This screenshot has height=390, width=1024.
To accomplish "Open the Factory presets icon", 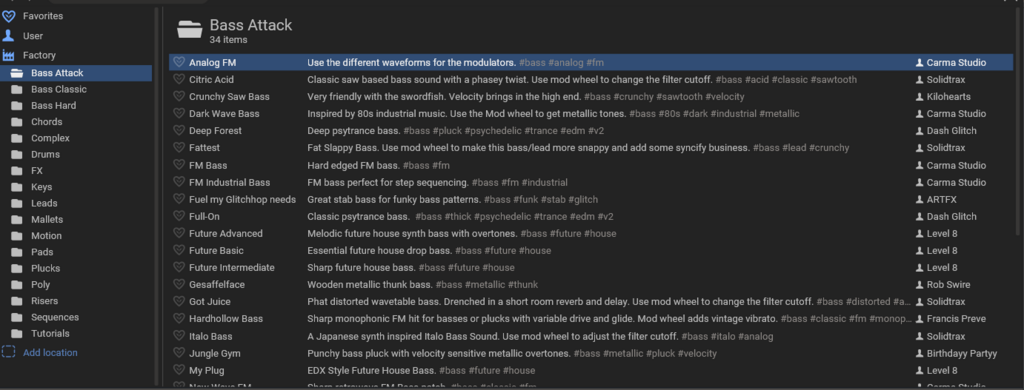I will 8,56.
